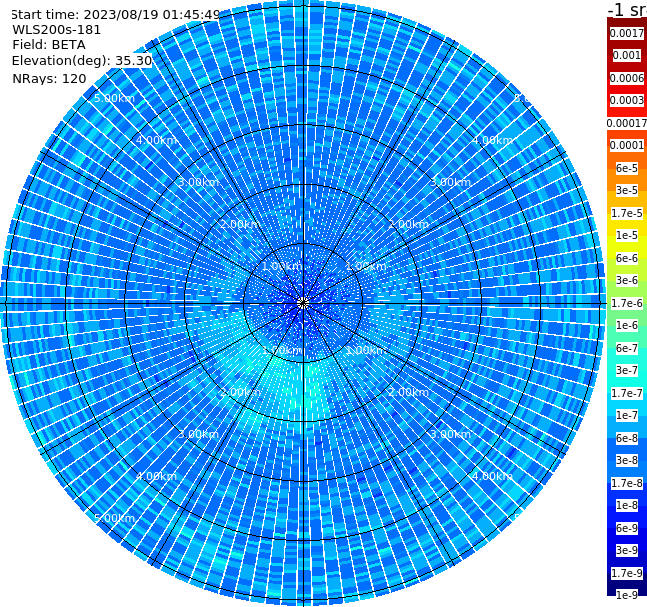Image resolution: width=647 pixels, height=607 pixels.
Task: Click the southwest 3.00km range ring label
Action: 198,434
